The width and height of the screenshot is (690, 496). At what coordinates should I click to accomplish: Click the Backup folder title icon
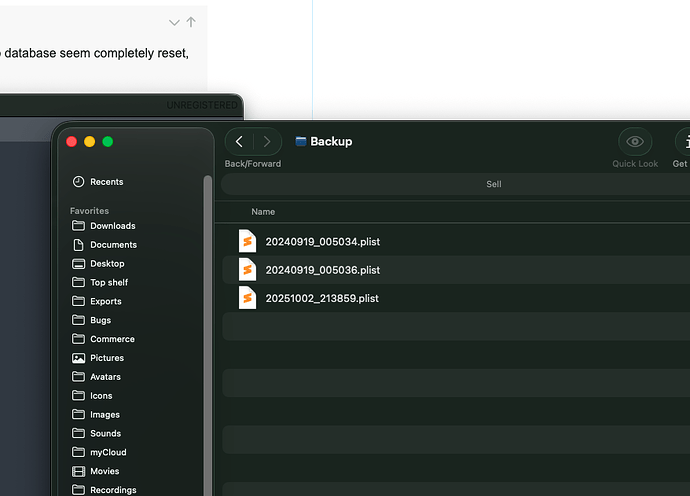coord(301,141)
